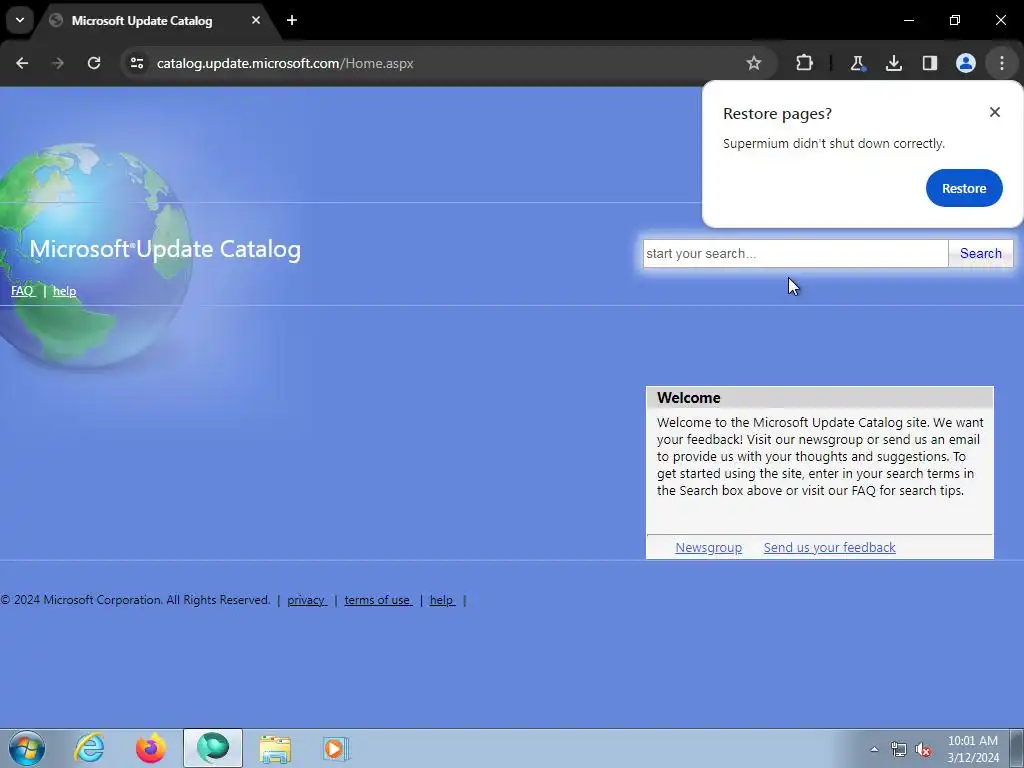The height and width of the screenshot is (768, 1024).
Task: Click the Welcome heading text
Action: [x=688, y=398]
